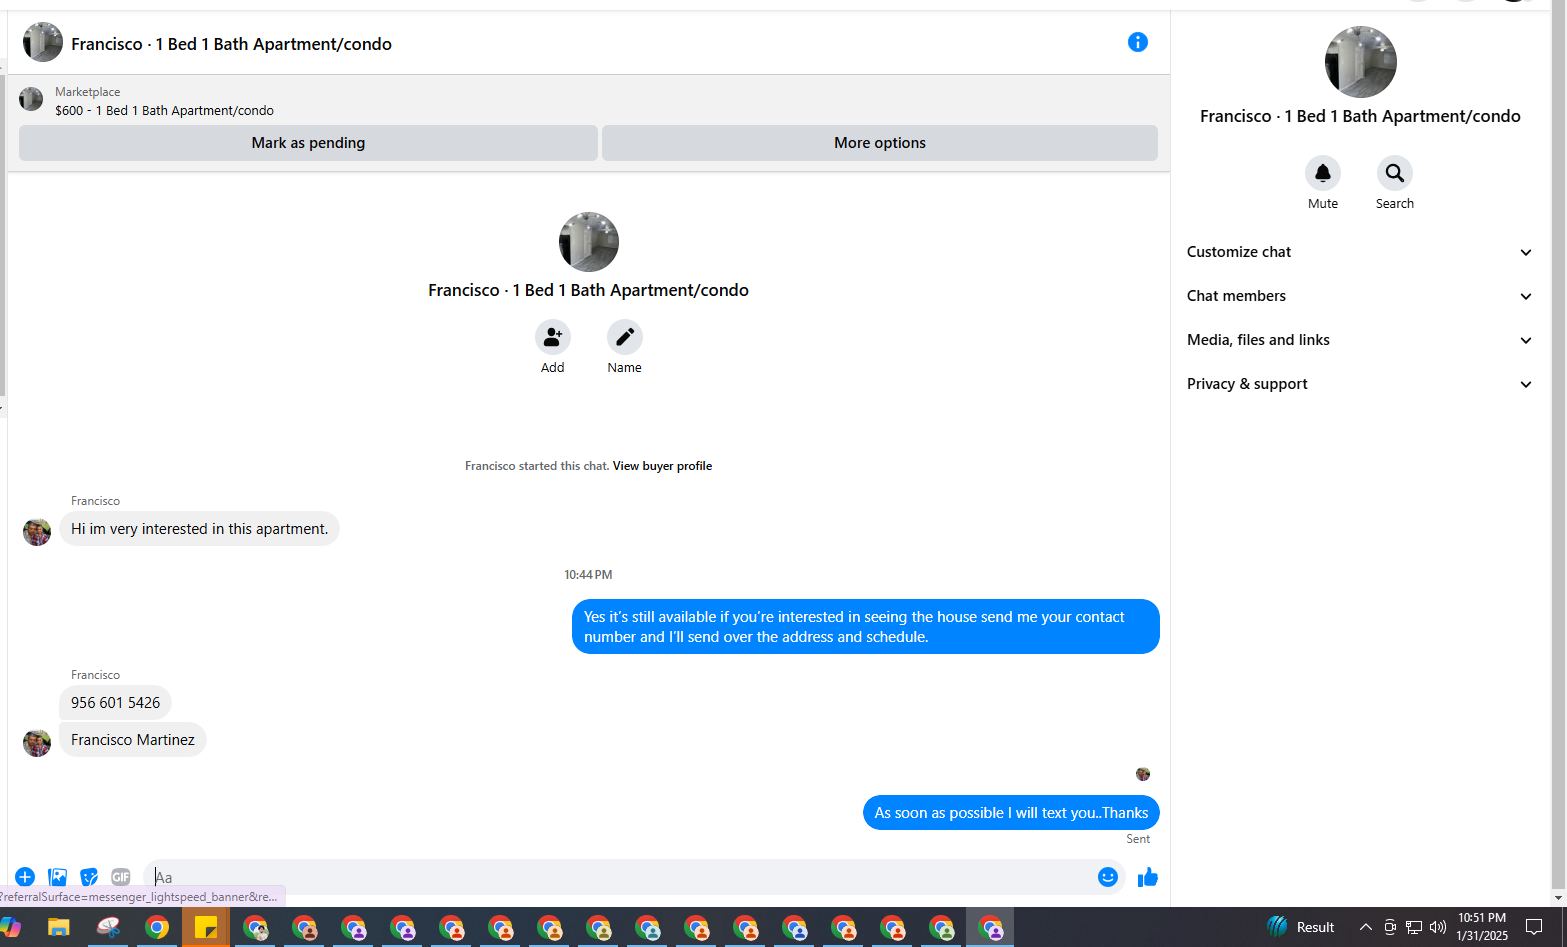Send a thumbs-up like
The width and height of the screenshot is (1567, 947).
click(x=1147, y=877)
